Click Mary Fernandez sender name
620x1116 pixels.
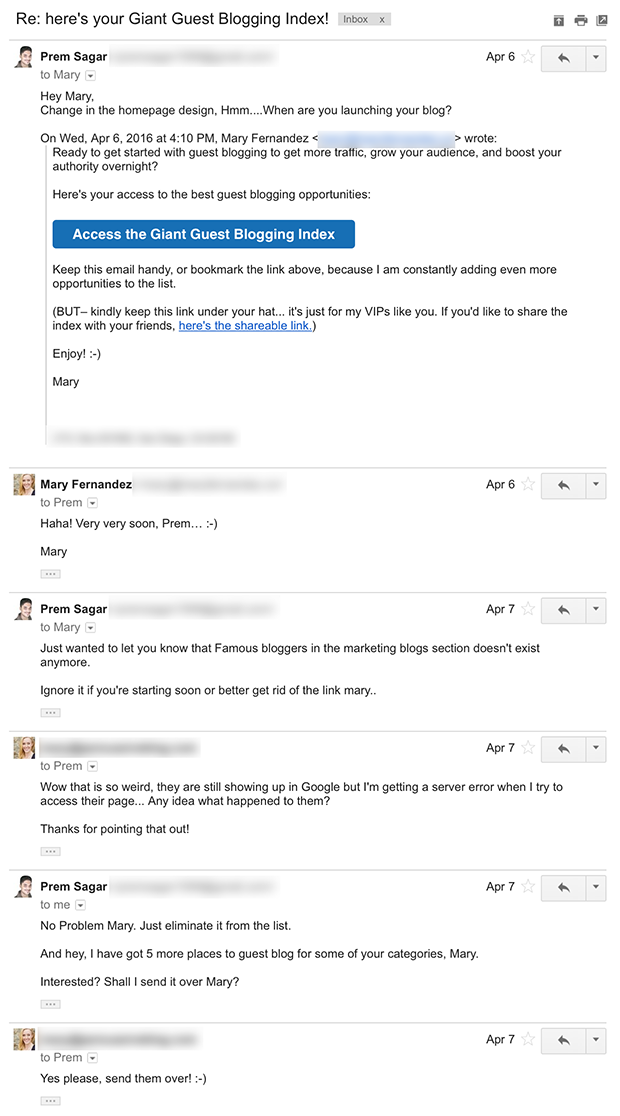pos(86,484)
